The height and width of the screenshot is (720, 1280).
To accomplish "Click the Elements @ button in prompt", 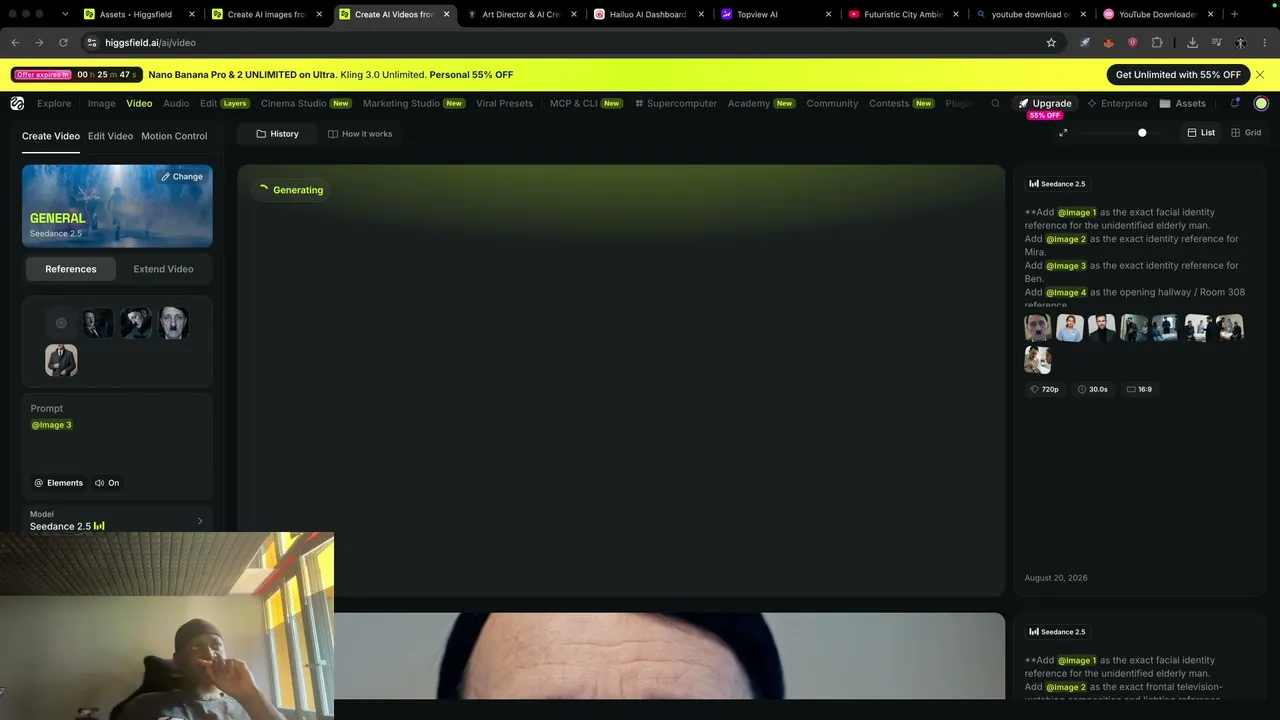I will [59, 483].
